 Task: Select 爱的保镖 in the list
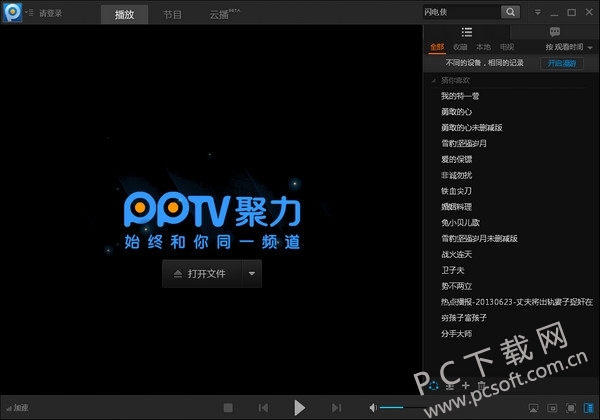coord(457,159)
